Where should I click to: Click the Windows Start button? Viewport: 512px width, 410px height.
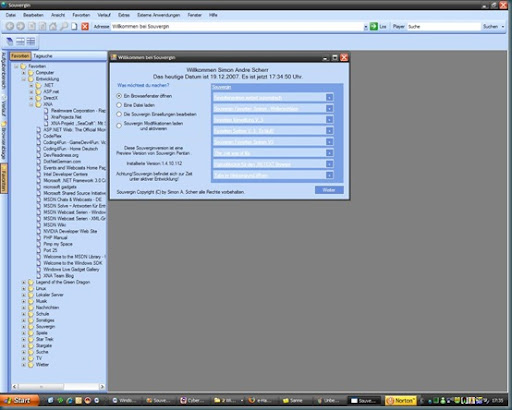click(x=19, y=400)
